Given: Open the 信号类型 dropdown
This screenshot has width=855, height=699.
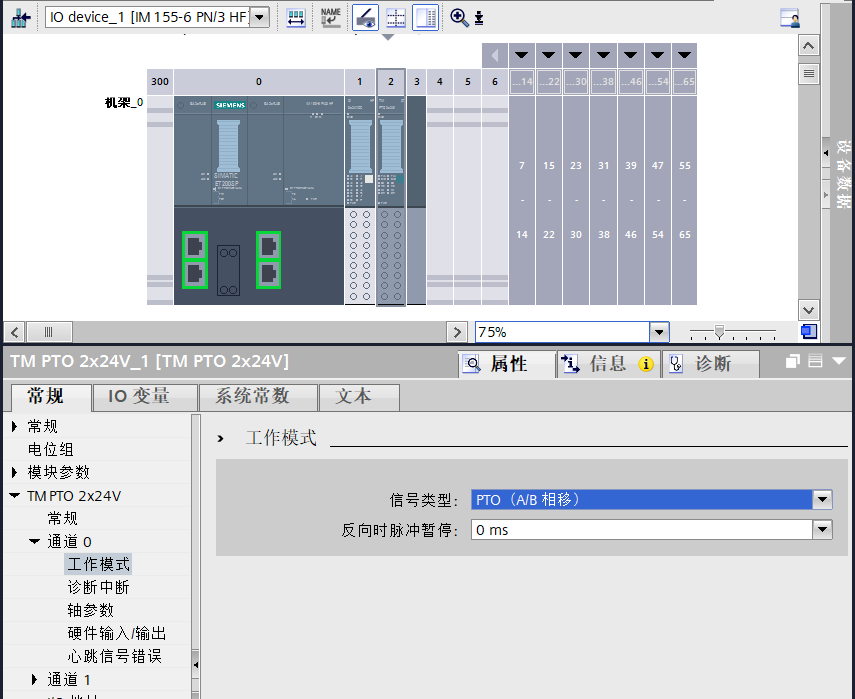Looking at the screenshot, I should pos(822,500).
